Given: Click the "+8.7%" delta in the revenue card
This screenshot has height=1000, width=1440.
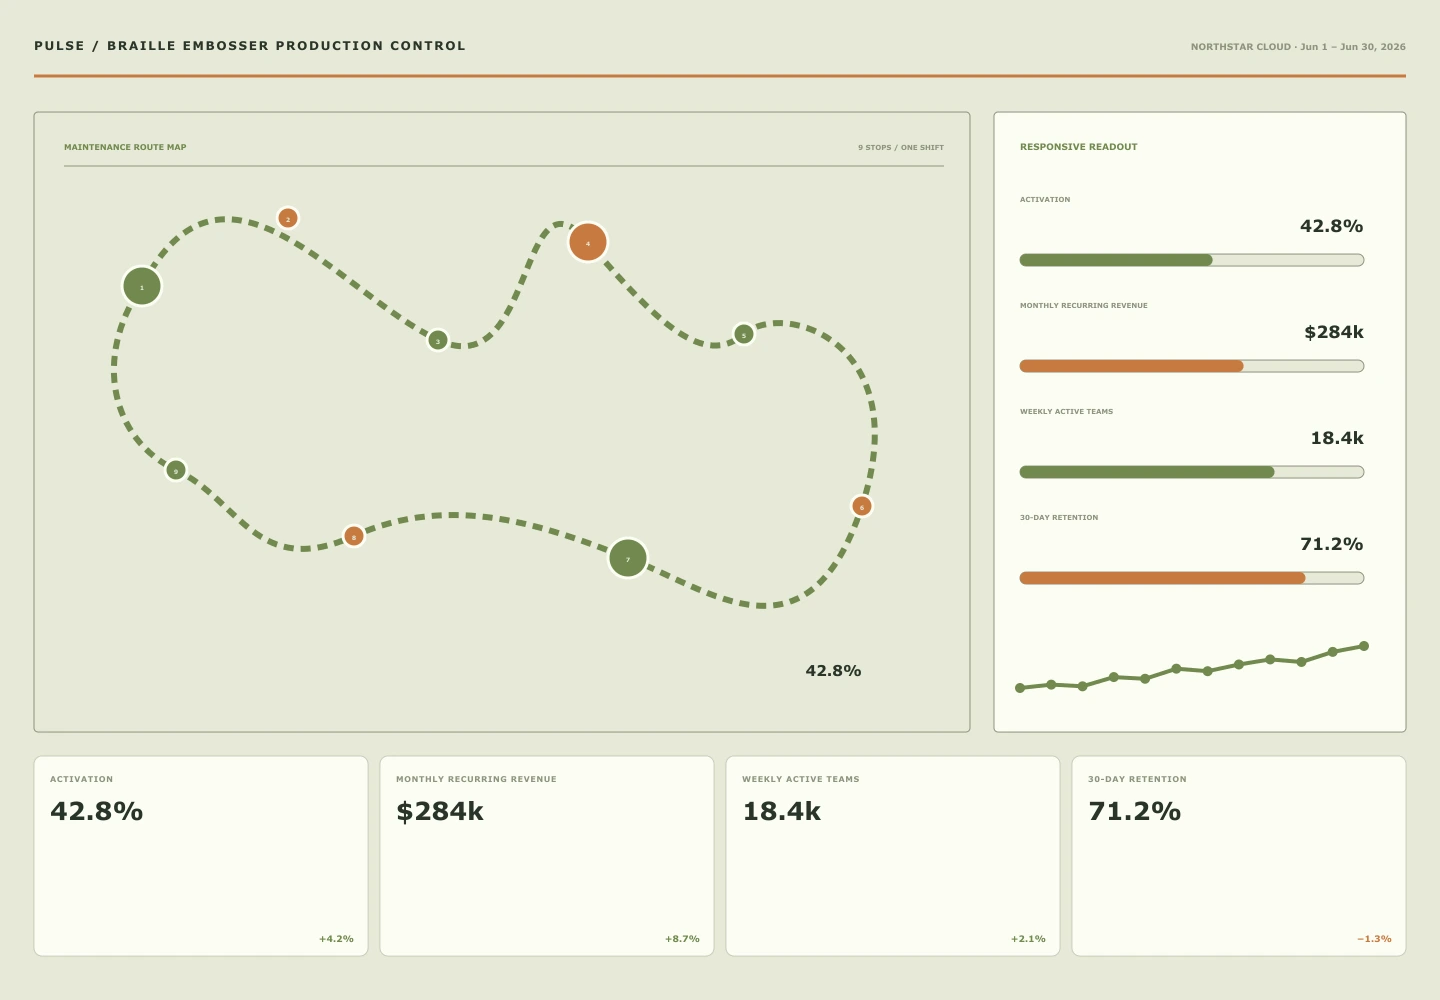Looking at the screenshot, I should [682, 939].
